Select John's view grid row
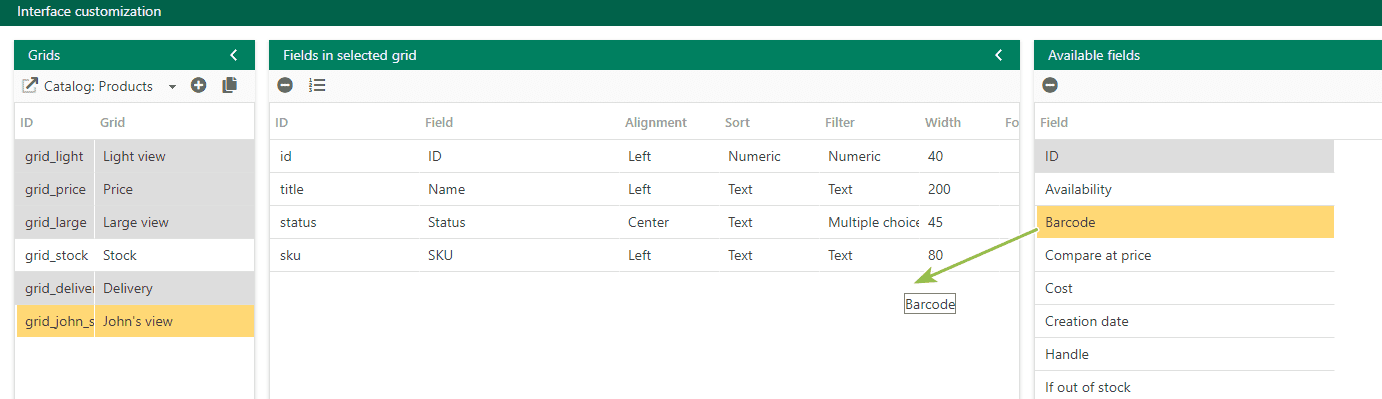Viewport: 1382px width, 399px height. [135, 321]
